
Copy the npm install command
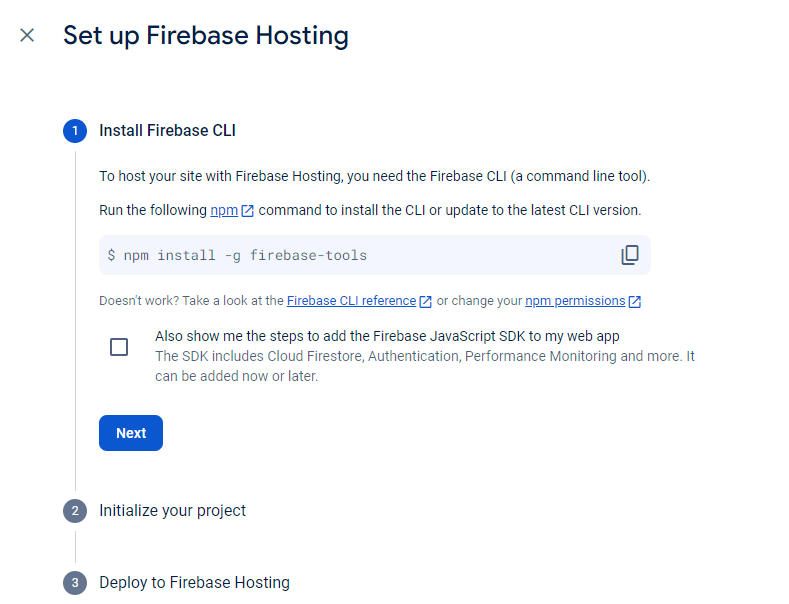click(x=629, y=255)
